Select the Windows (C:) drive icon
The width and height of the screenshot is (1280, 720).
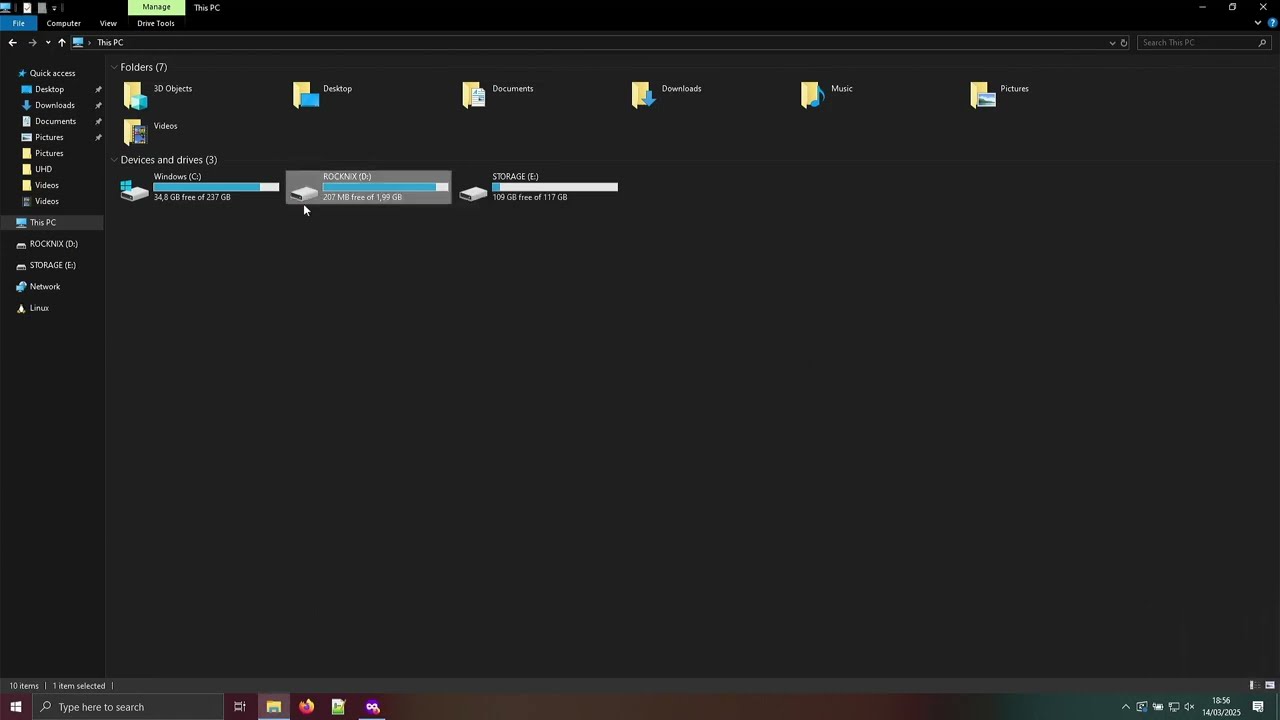click(134, 190)
